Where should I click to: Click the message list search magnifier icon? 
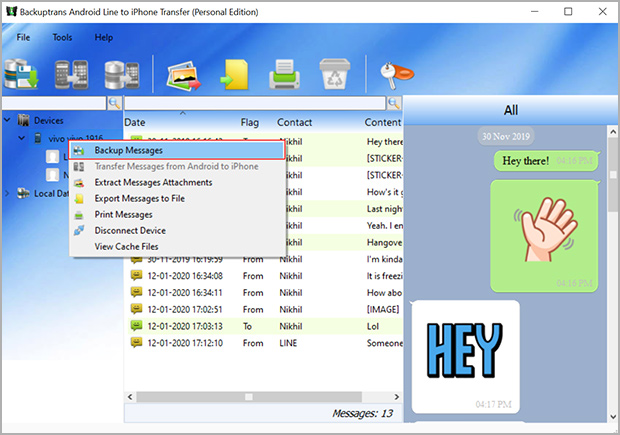click(x=394, y=103)
